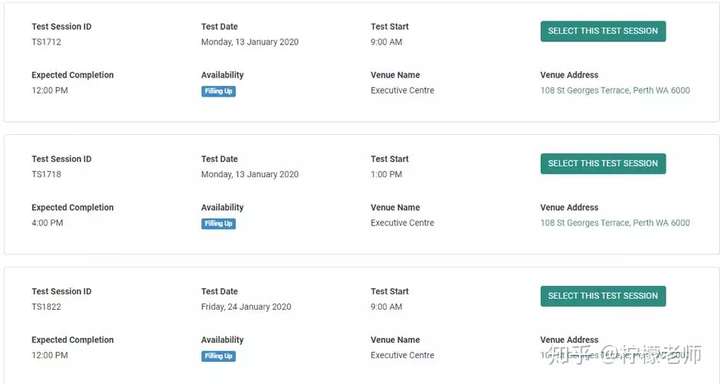Click the Filling Up badge for TS1712
The image size is (720, 384).
tap(219, 91)
